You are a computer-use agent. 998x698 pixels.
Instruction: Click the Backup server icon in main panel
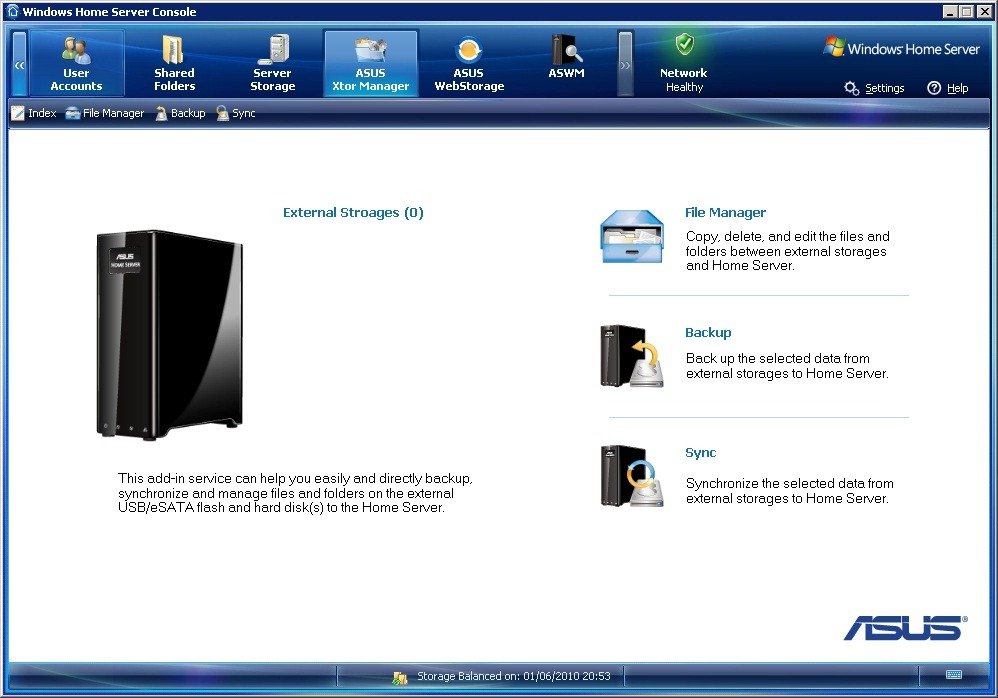pyautogui.click(x=632, y=356)
